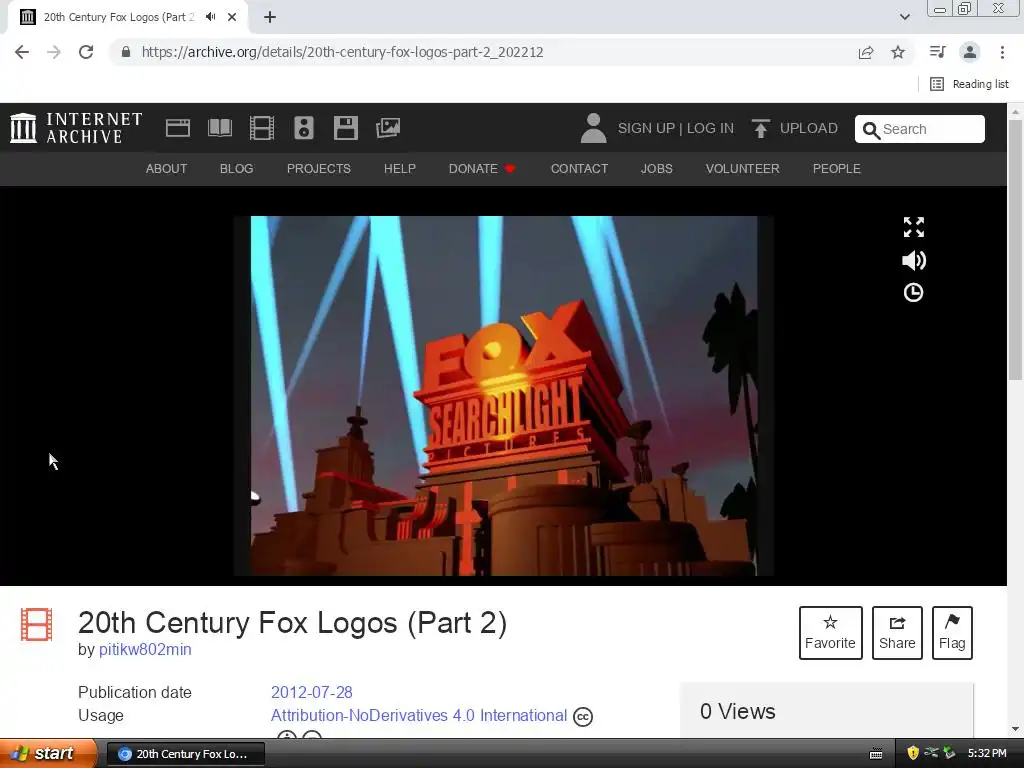Click the Creative Commons icon
Image resolution: width=1024 pixels, height=768 pixels.
[583, 717]
